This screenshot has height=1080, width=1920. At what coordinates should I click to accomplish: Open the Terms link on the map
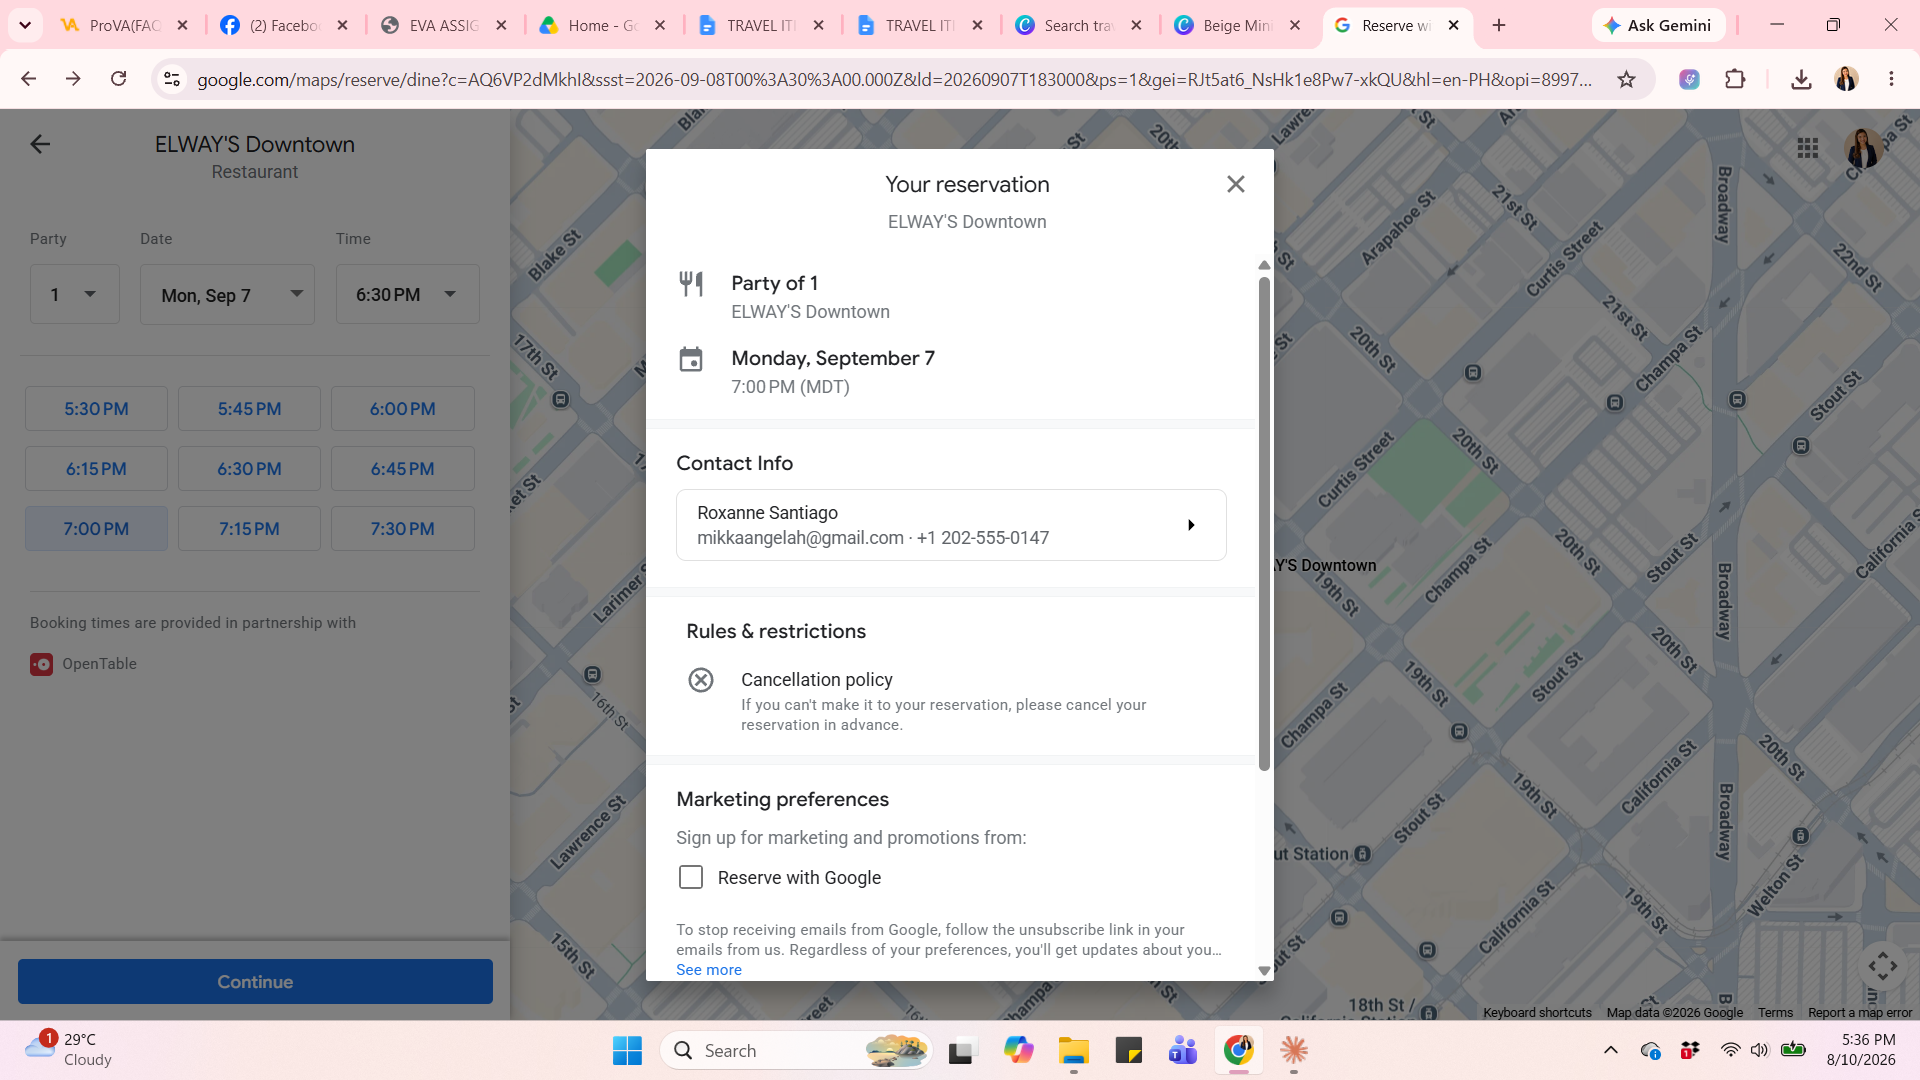coord(1776,1013)
